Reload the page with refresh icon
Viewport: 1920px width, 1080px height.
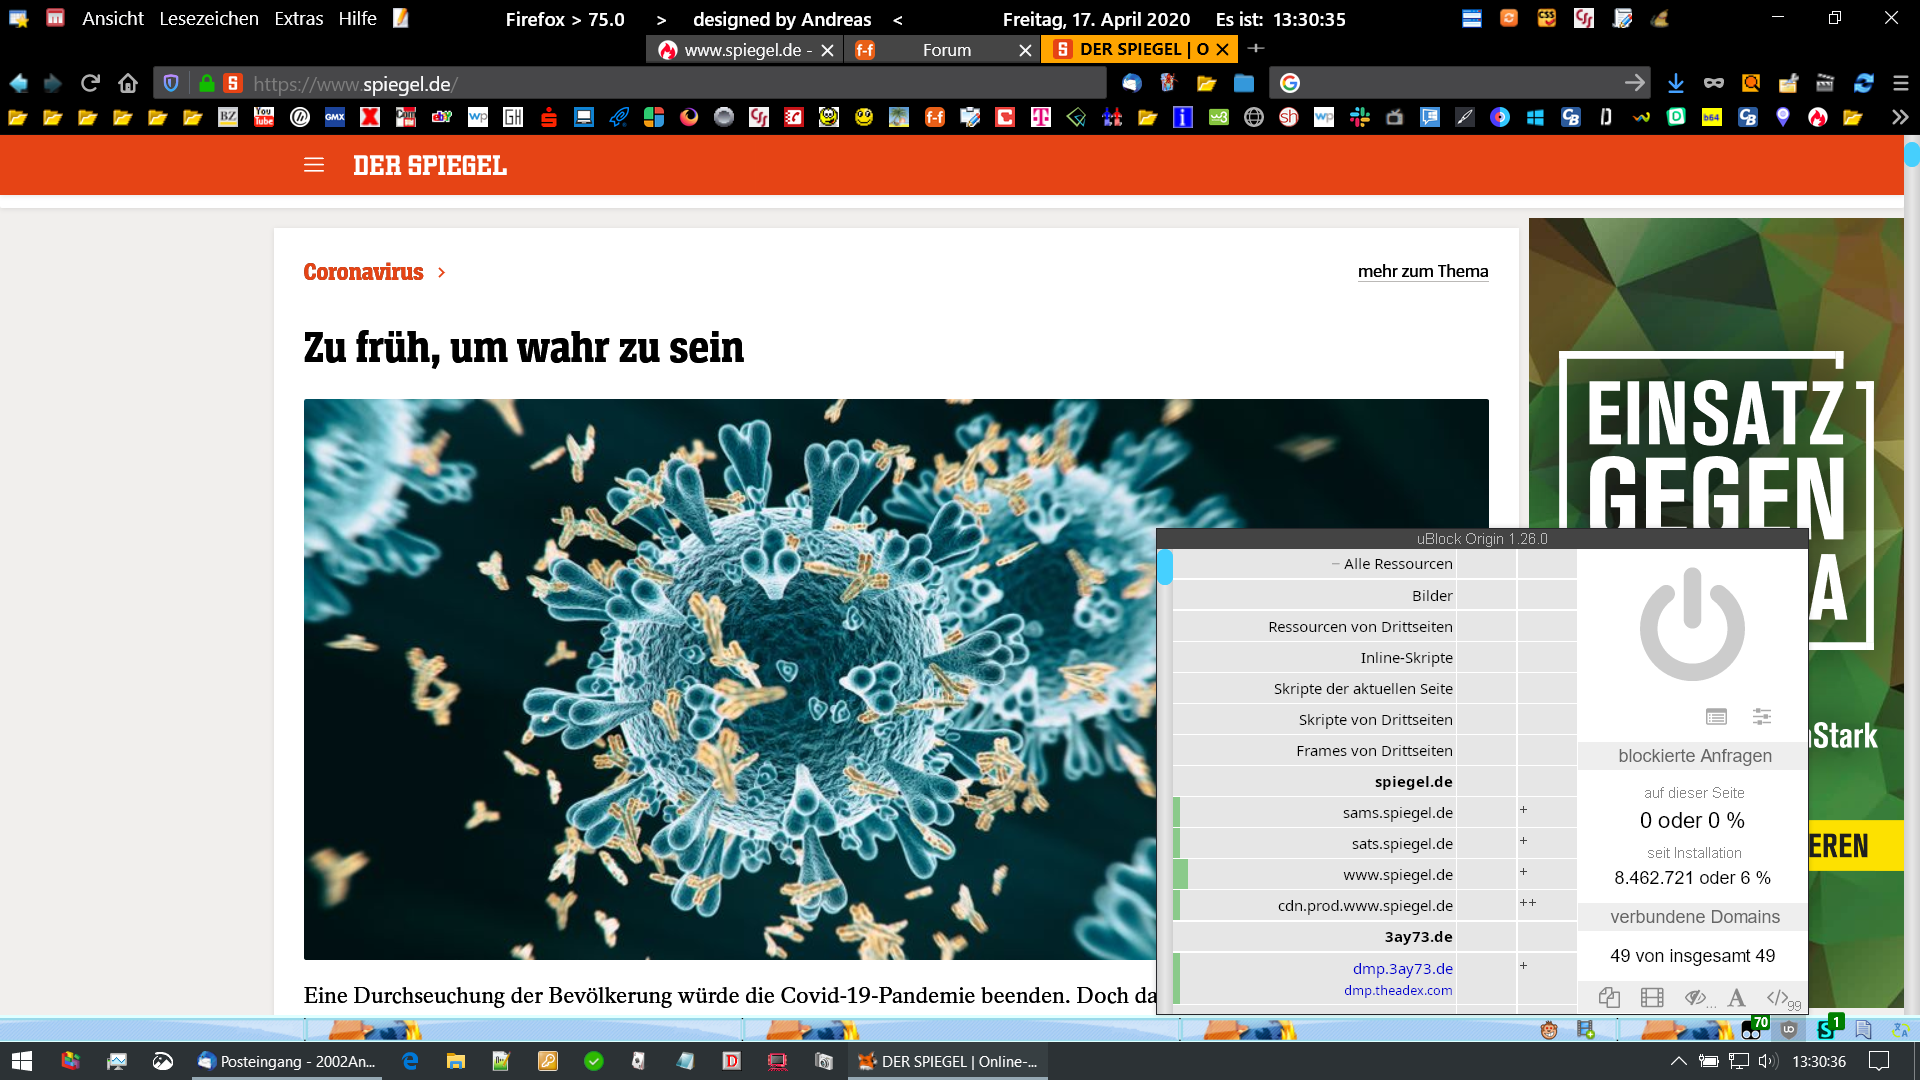pos(90,83)
